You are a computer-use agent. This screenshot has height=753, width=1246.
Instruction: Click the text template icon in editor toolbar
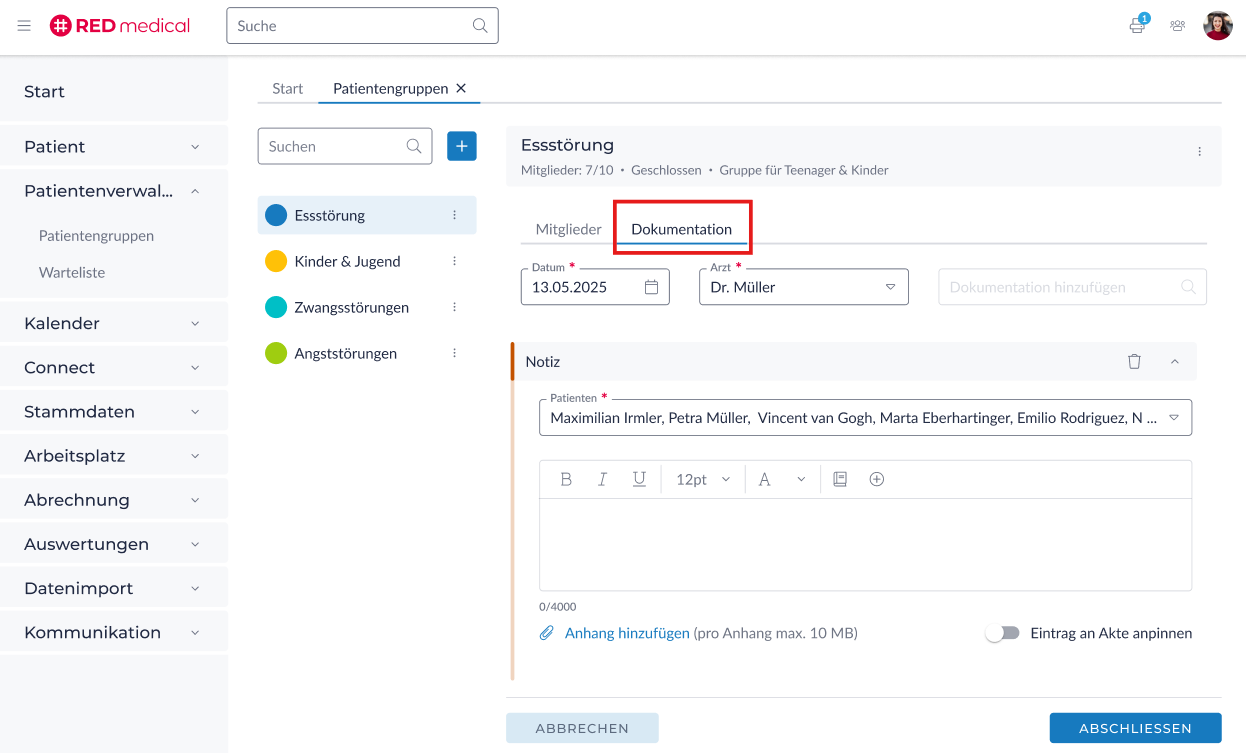coord(840,479)
